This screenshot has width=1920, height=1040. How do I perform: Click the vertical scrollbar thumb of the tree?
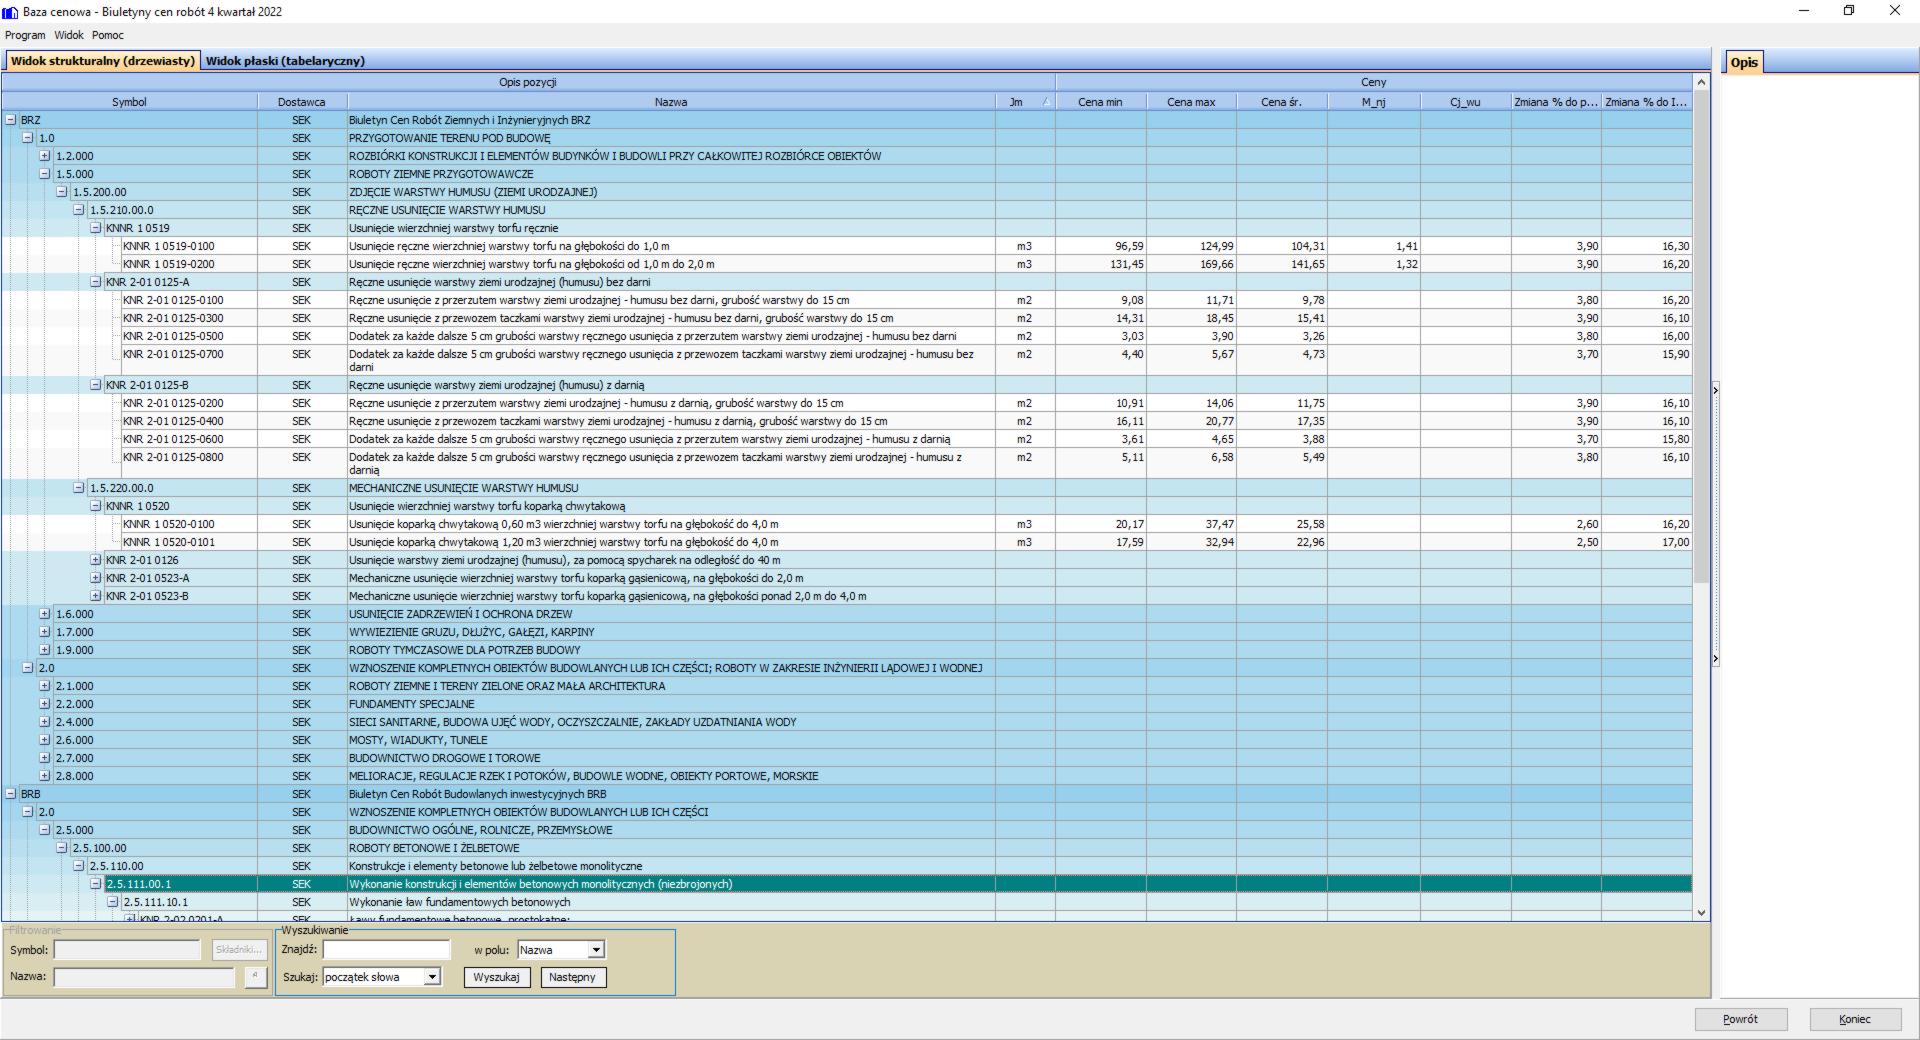pos(1702,337)
